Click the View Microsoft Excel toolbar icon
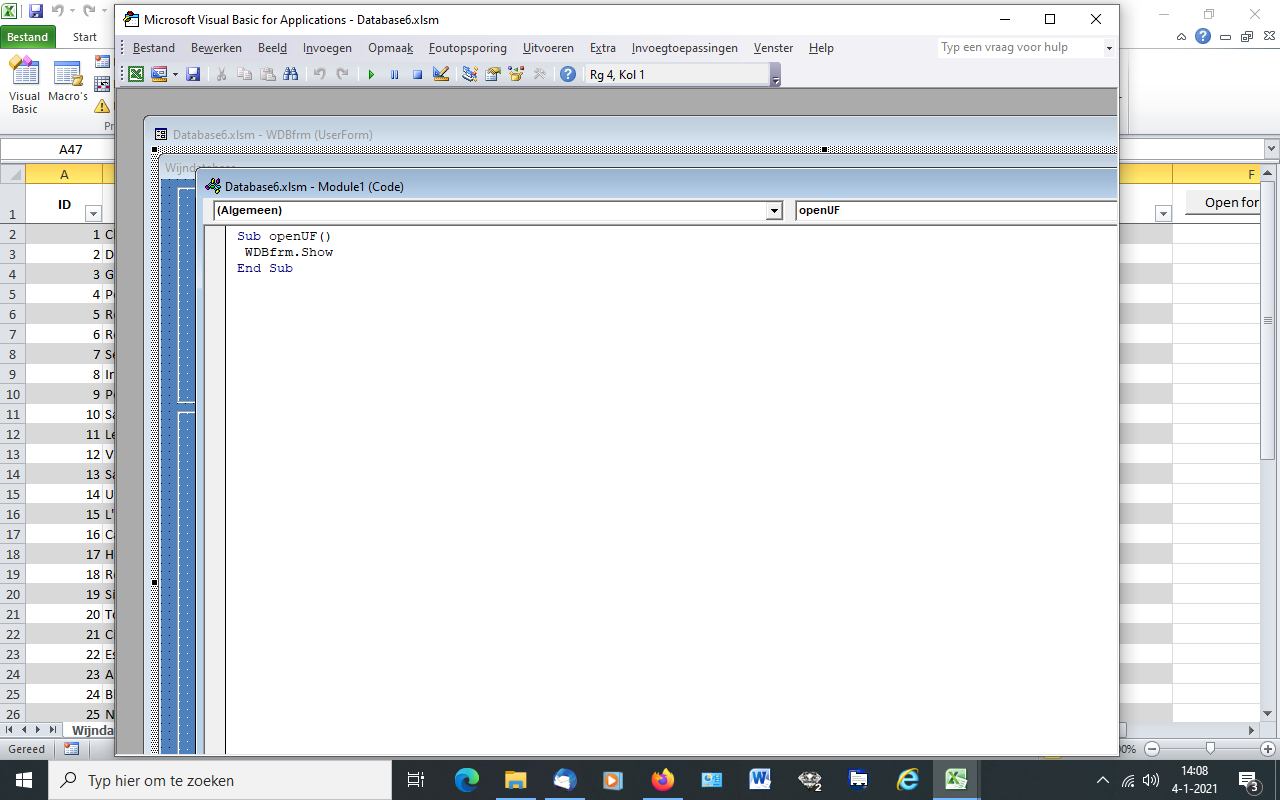The width and height of the screenshot is (1280, 800). click(x=136, y=74)
